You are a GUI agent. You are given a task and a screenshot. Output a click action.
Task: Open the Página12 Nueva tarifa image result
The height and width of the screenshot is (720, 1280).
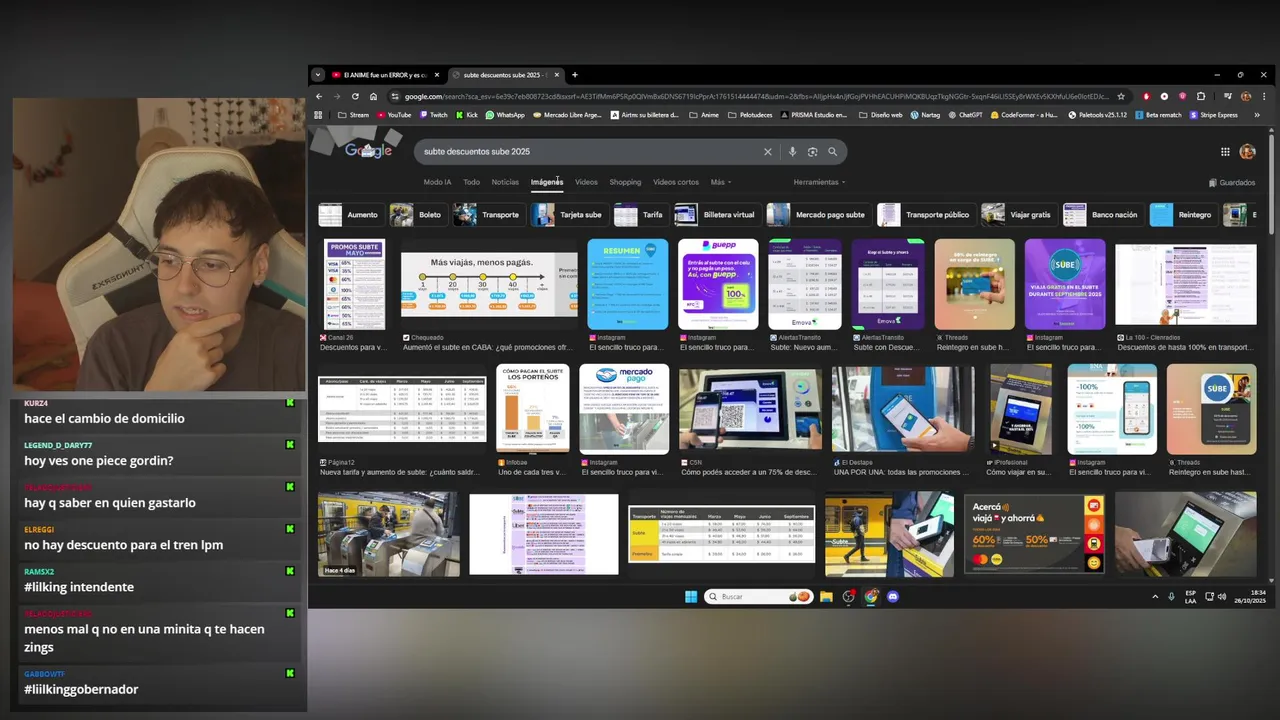click(402, 409)
